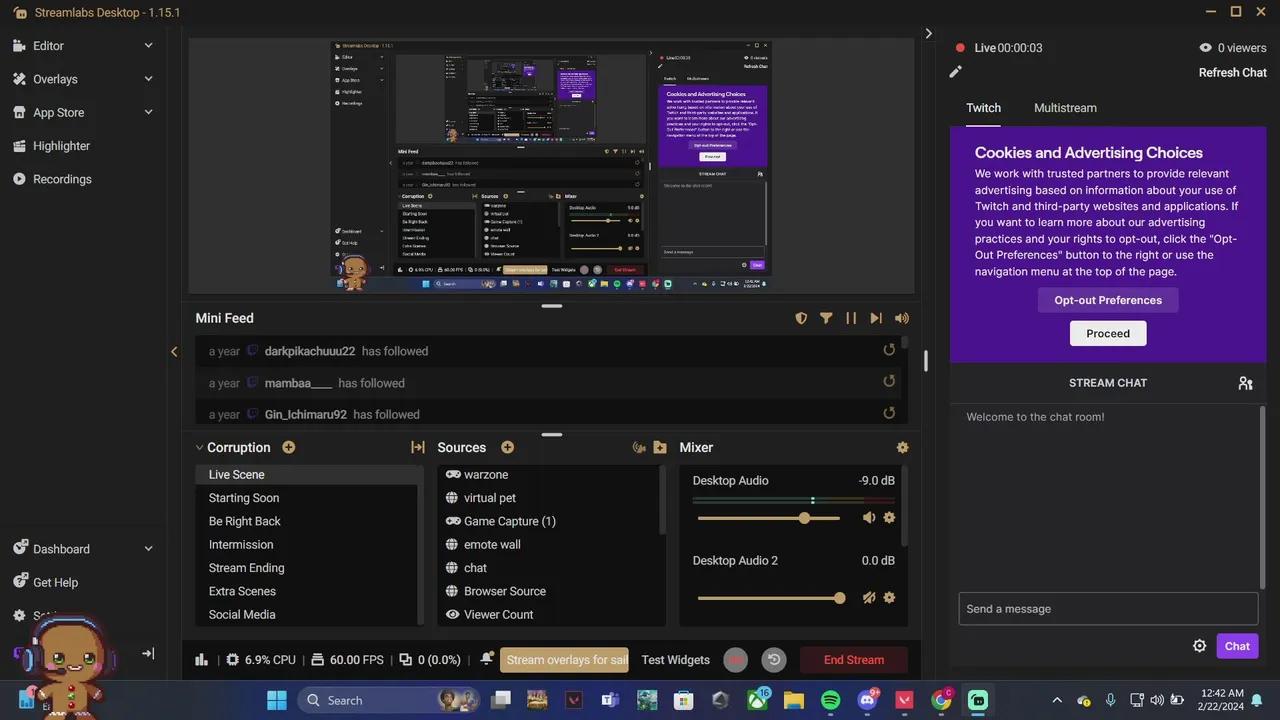This screenshot has height=720, width=1280.
Task: Replay darkpikachuuu22 follow alert
Action: pyautogui.click(x=889, y=350)
